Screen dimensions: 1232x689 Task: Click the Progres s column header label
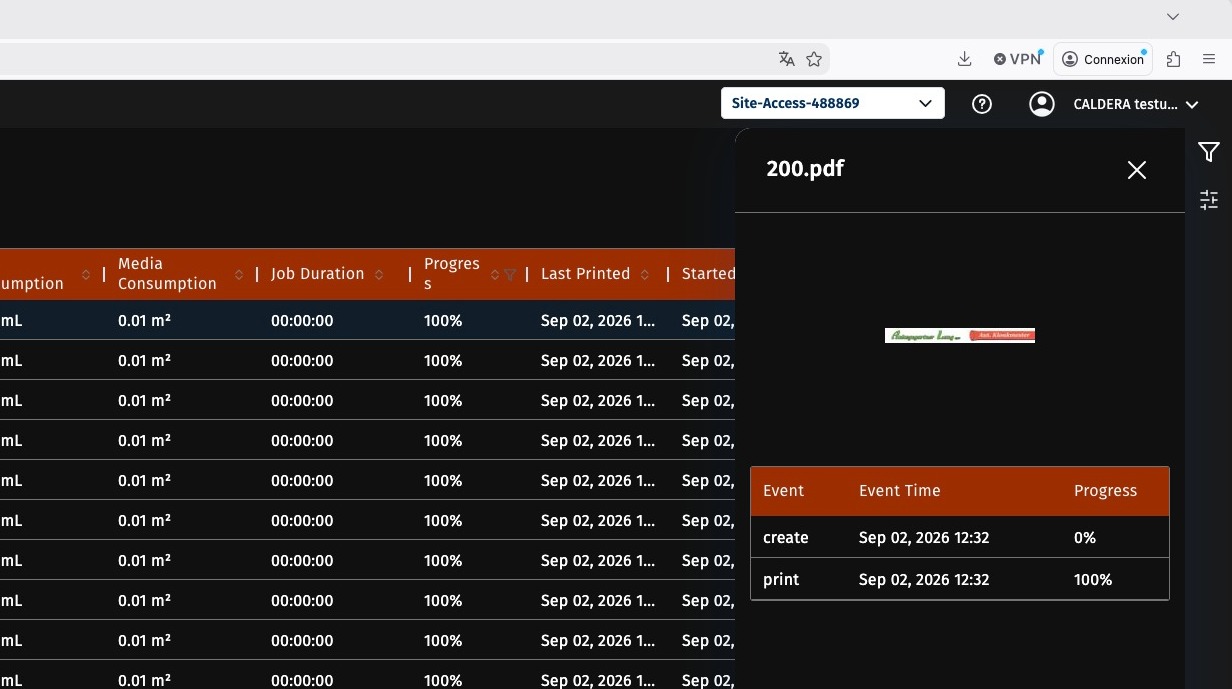[x=452, y=274]
